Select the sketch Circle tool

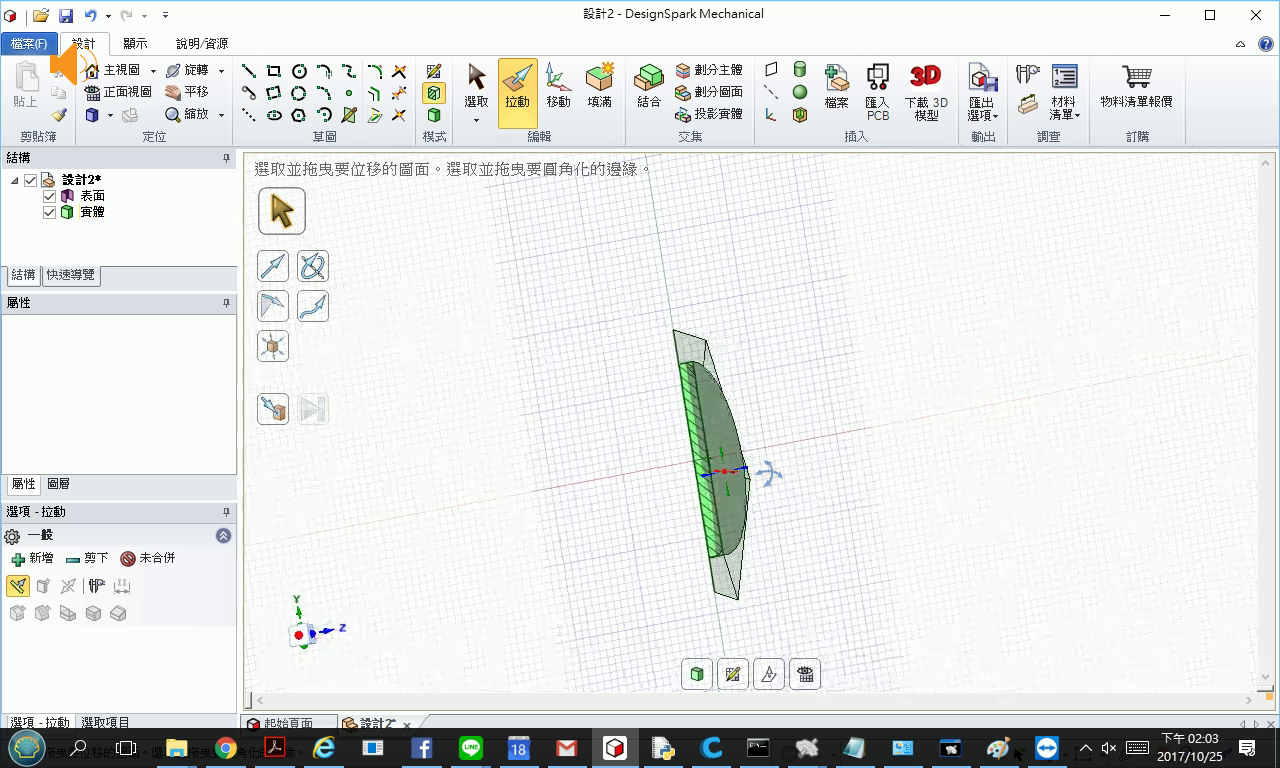tap(299, 71)
